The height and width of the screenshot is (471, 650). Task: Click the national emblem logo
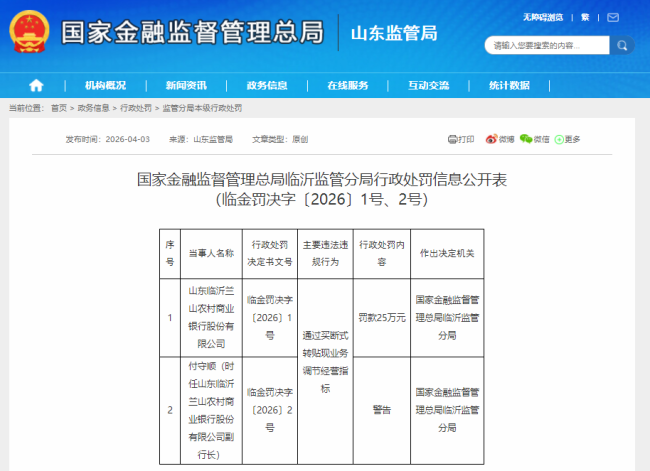[29, 32]
